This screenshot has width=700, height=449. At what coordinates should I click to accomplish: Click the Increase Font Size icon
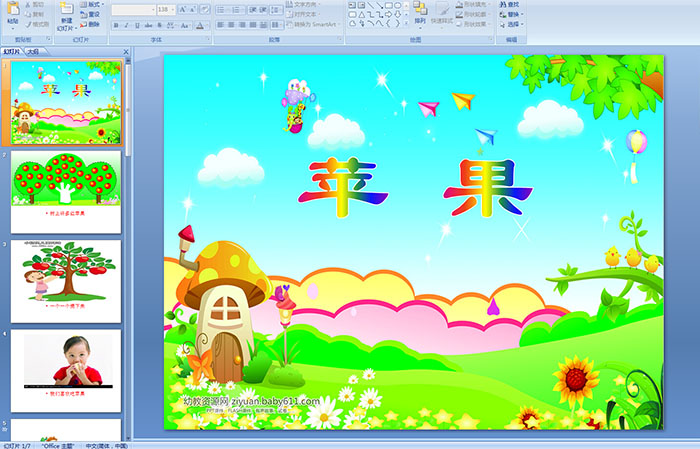pyautogui.click(x=179, y=9)
